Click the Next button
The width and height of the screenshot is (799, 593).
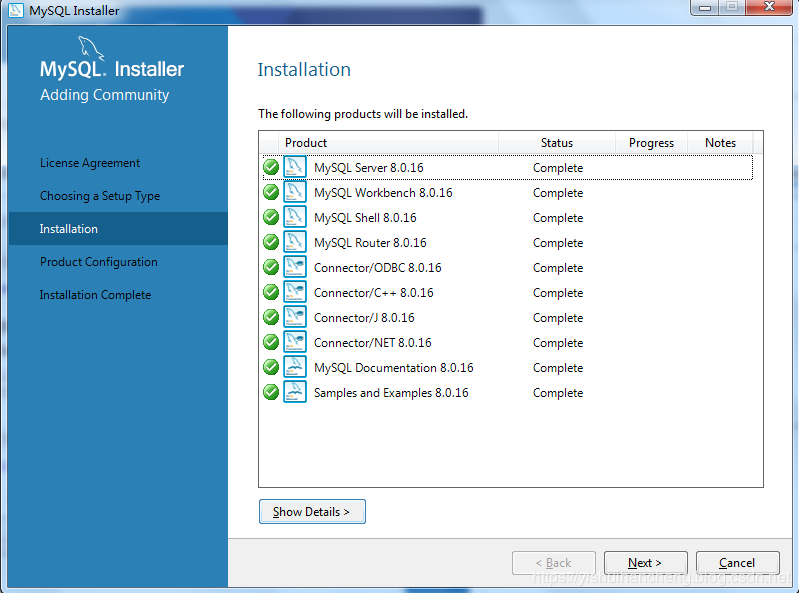tap(645, 563)
